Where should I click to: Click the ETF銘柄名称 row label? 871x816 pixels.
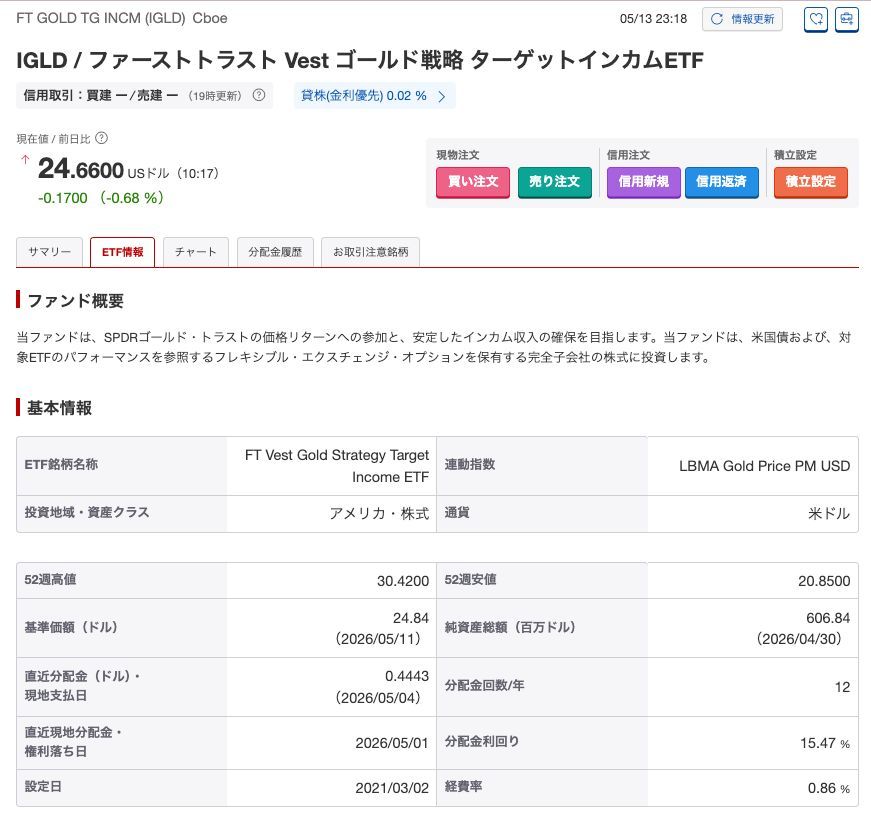pos(61,464)
